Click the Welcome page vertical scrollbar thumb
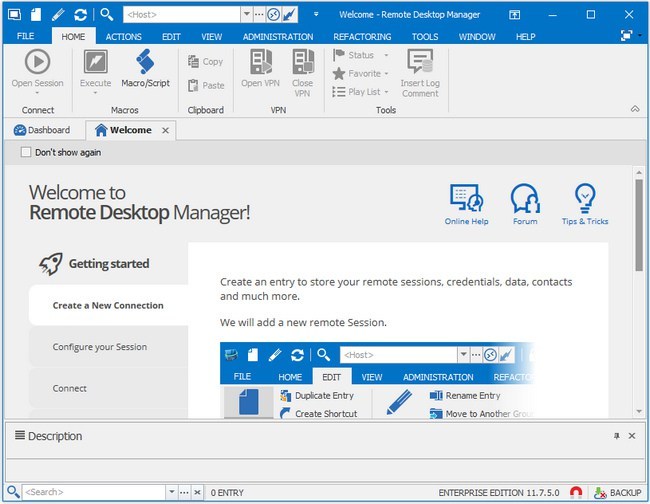 pos(639,225)
